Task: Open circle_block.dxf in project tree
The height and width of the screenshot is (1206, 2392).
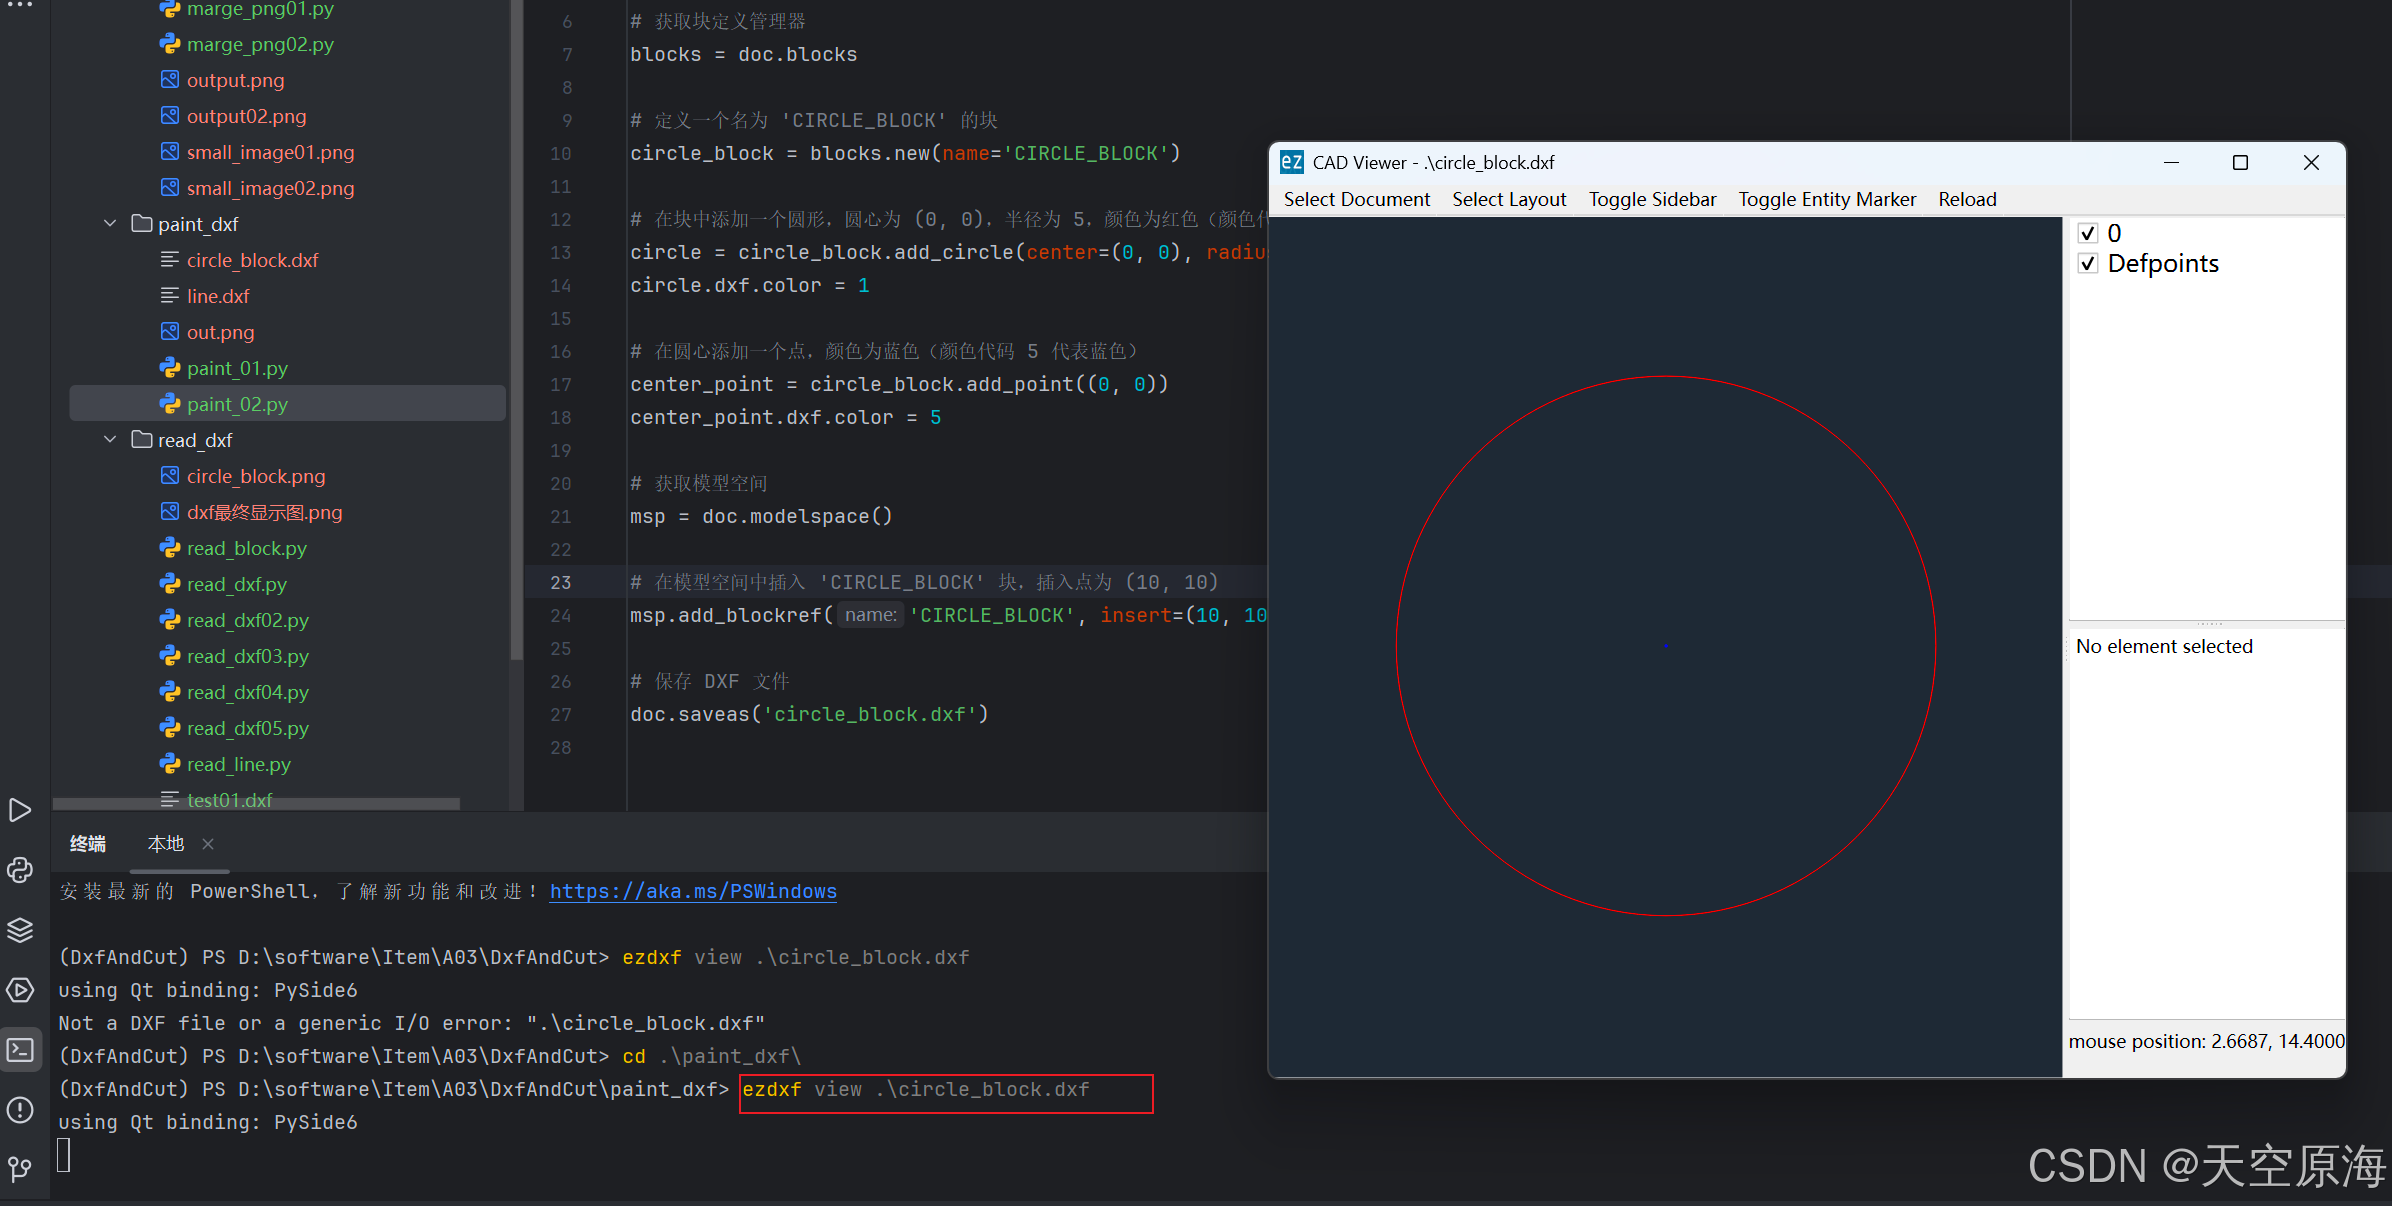Action: click(x=252, y=260)
